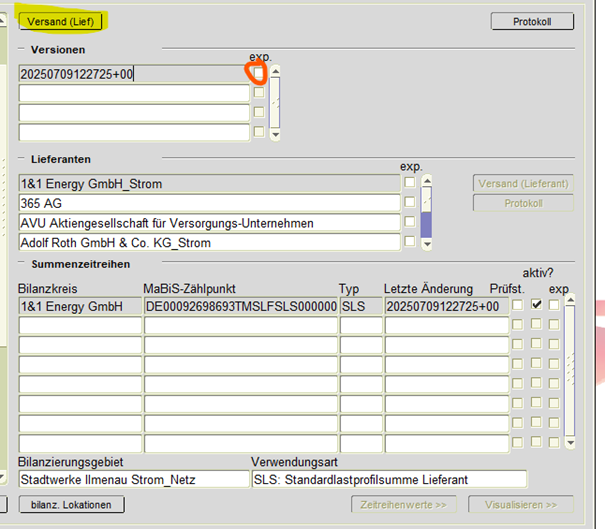This screenshot has height=529, width=605.
Task: Click the Verwendungsart field
Action: [388, 480]
